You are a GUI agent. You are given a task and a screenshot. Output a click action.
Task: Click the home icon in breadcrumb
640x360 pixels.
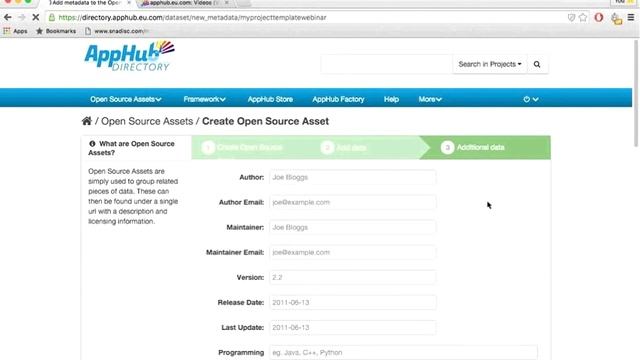[87, 121]
